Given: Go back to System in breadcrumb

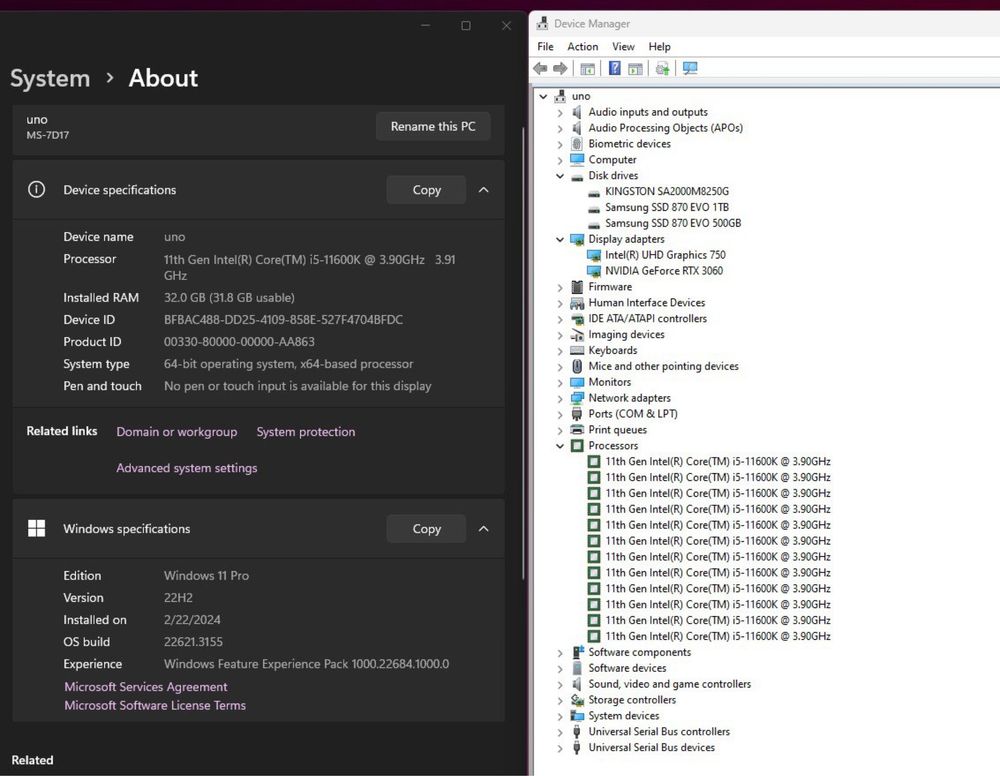Looking at the screenshot, I should pyautogui.click(x=50, y=78).
